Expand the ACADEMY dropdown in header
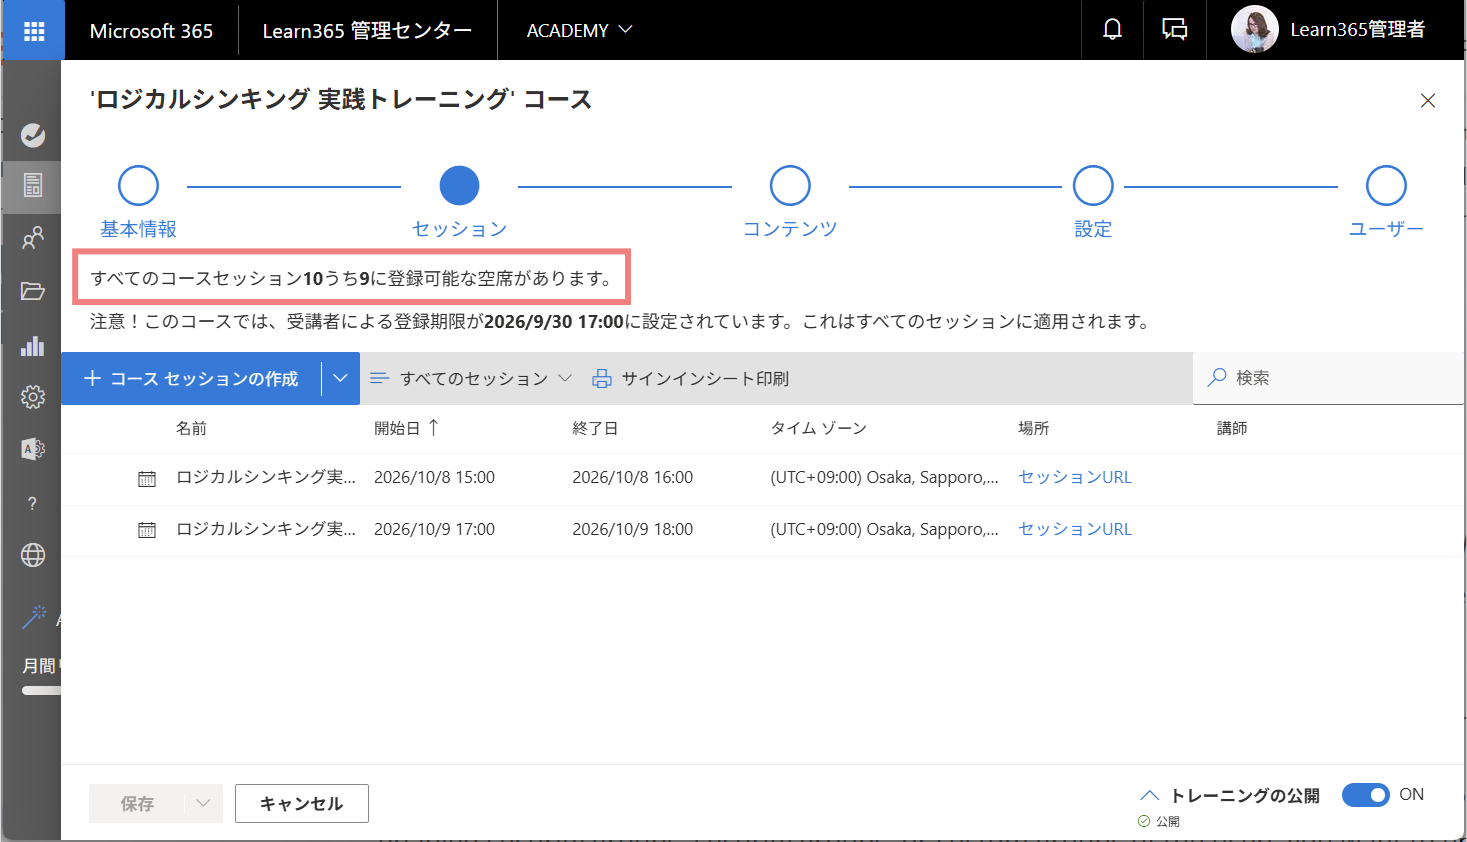The image size is (1467, 842). coord(580,30)
